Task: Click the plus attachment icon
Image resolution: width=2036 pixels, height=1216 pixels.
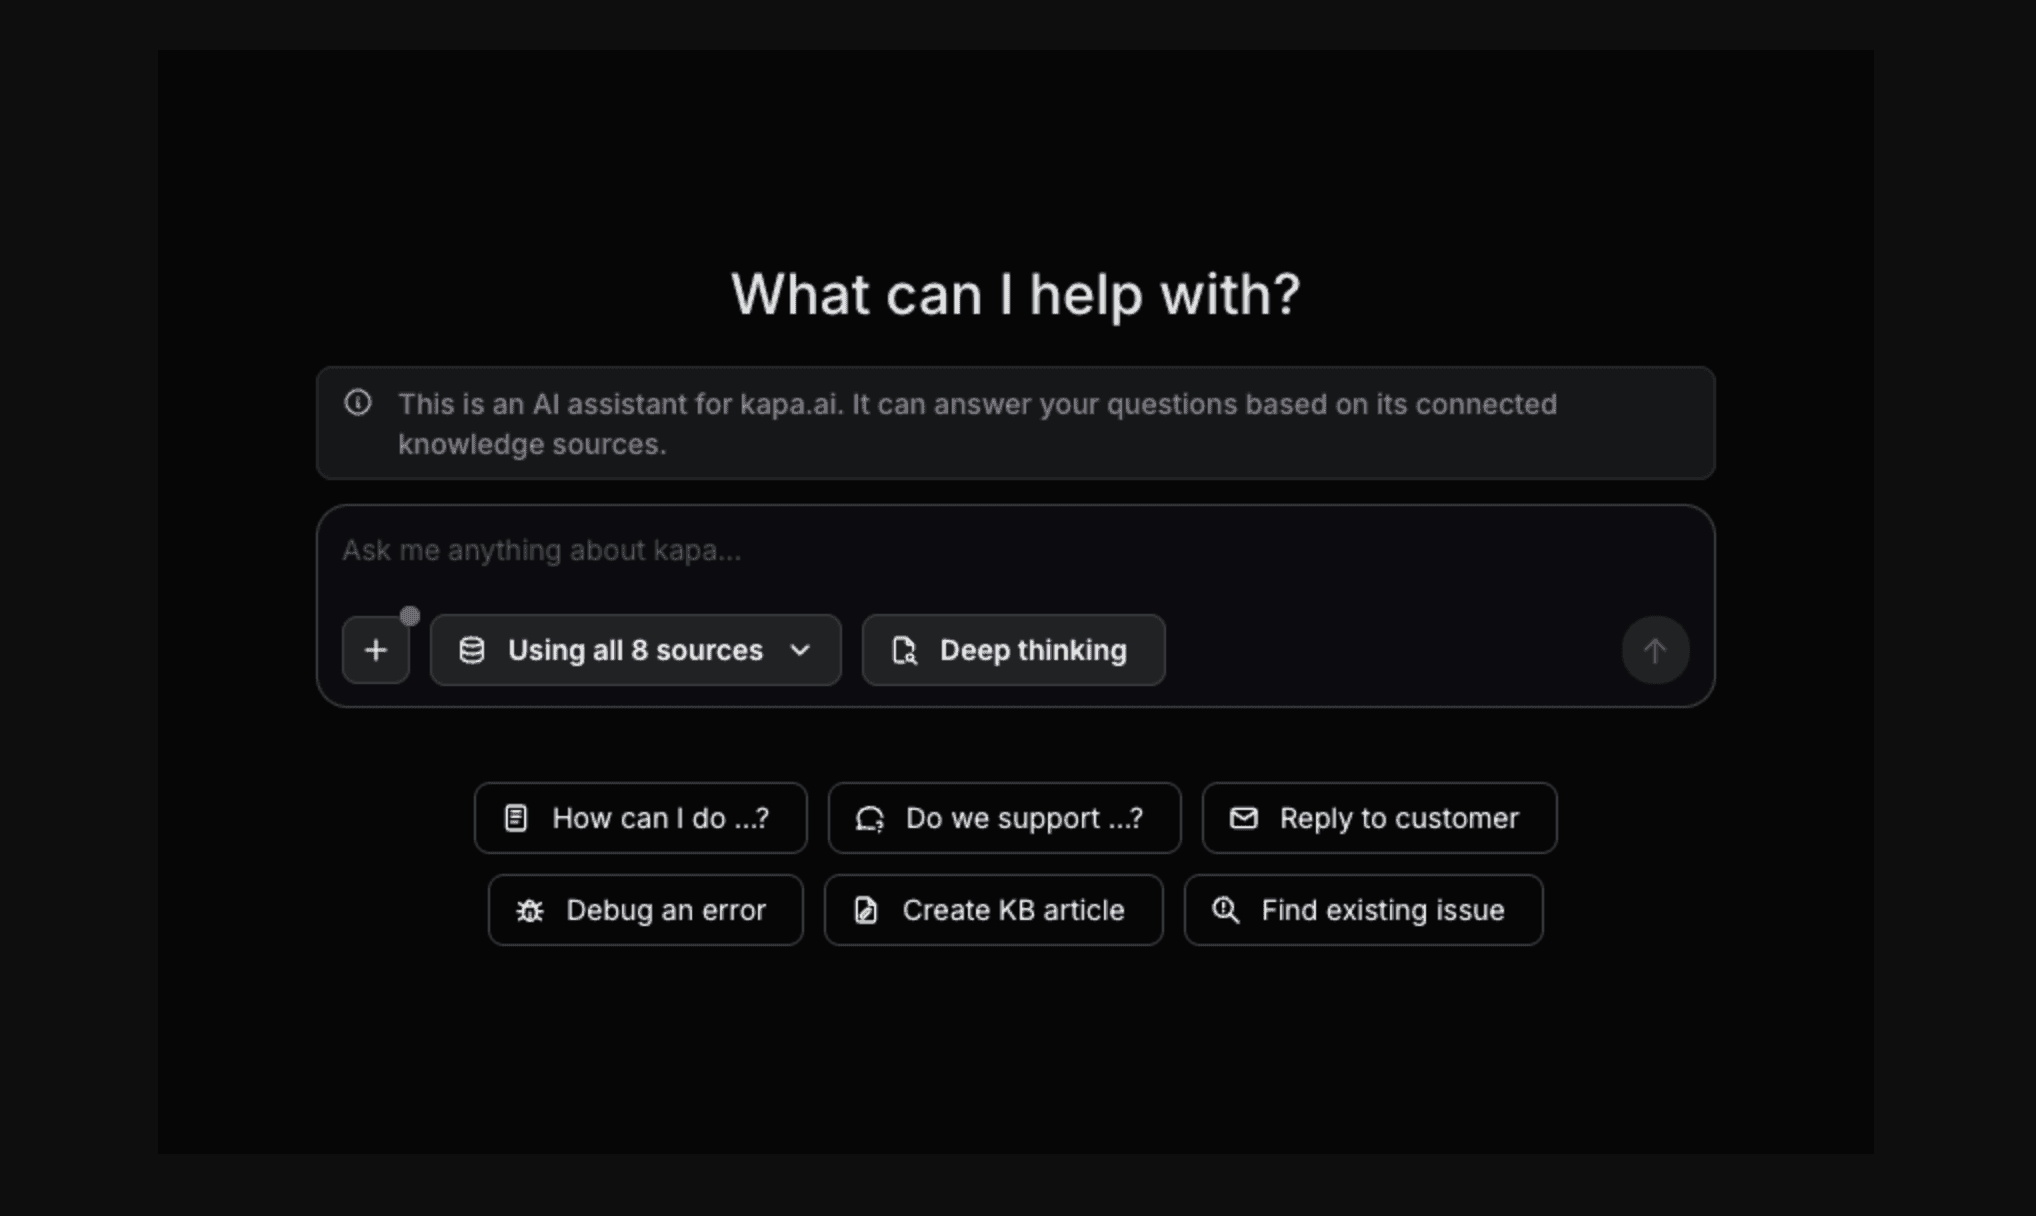Action: click(x=375, y=650)
